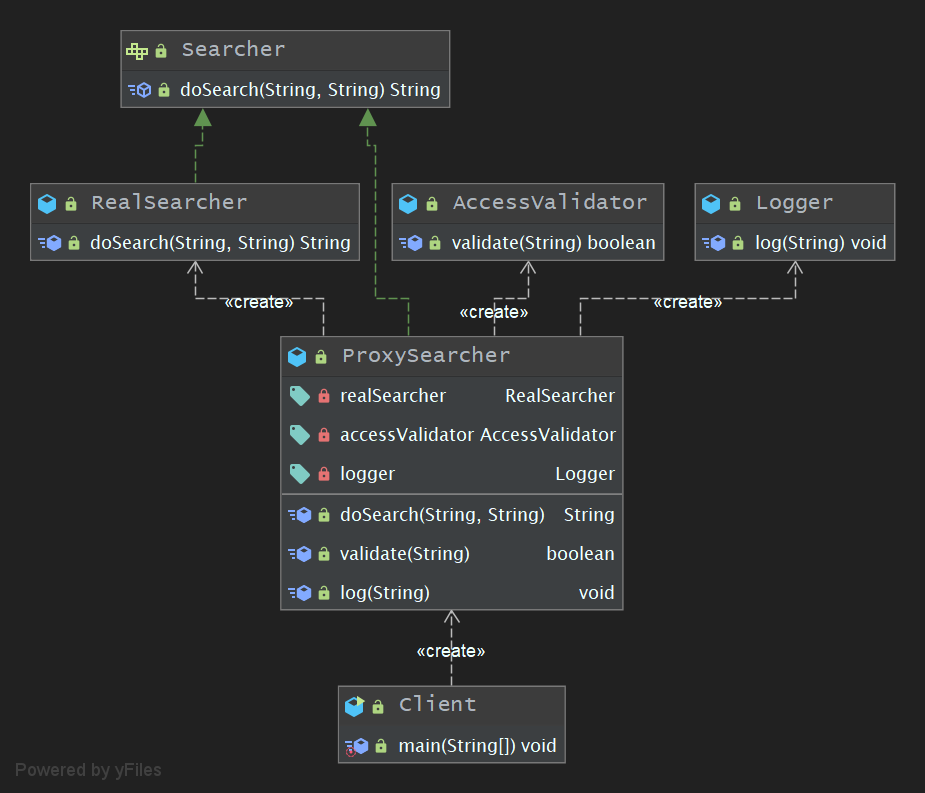Click the Searcher interface icon

(x=137, y=50)
